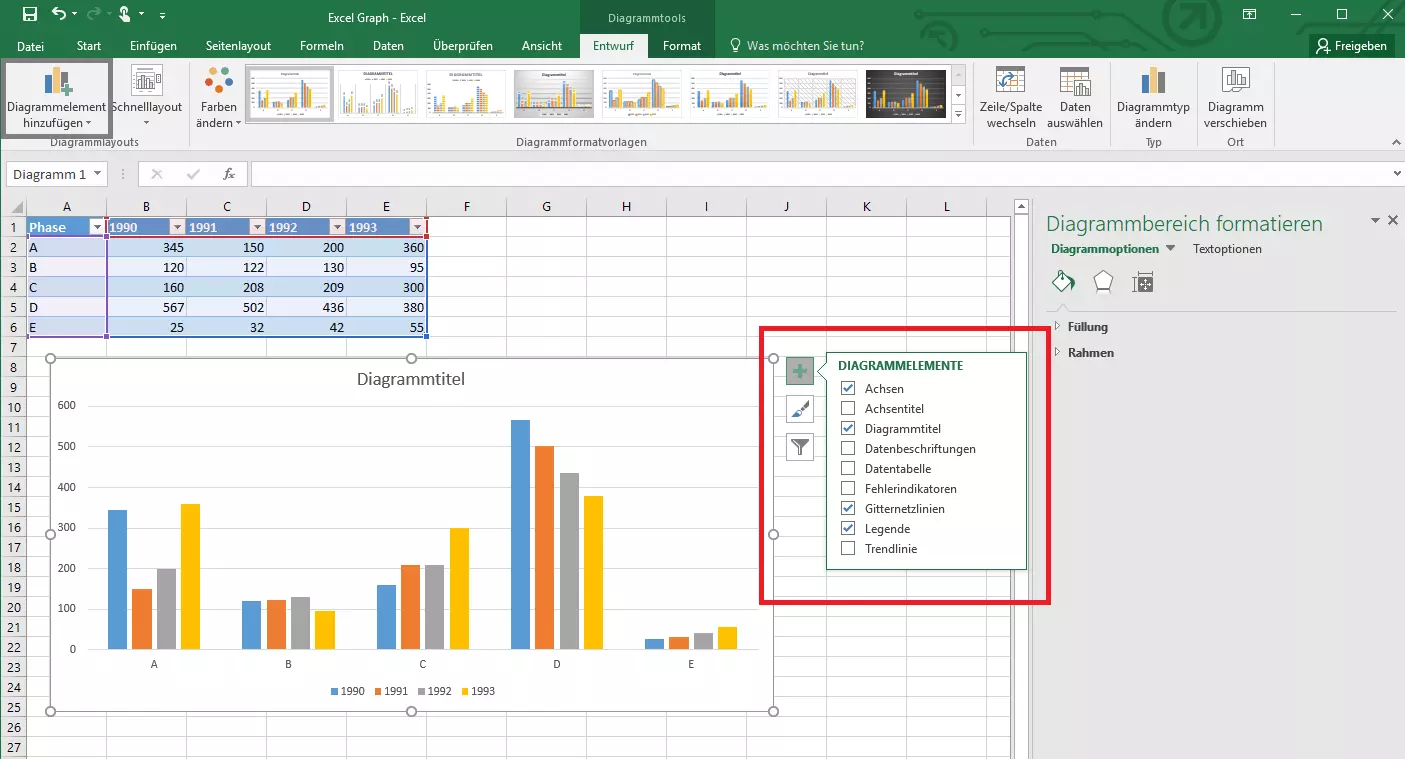Viewport: 1405px width, 759px height.
Task: Open the Diagrammoptionen dropdown arrow
Action: (x=1171, y=249)
